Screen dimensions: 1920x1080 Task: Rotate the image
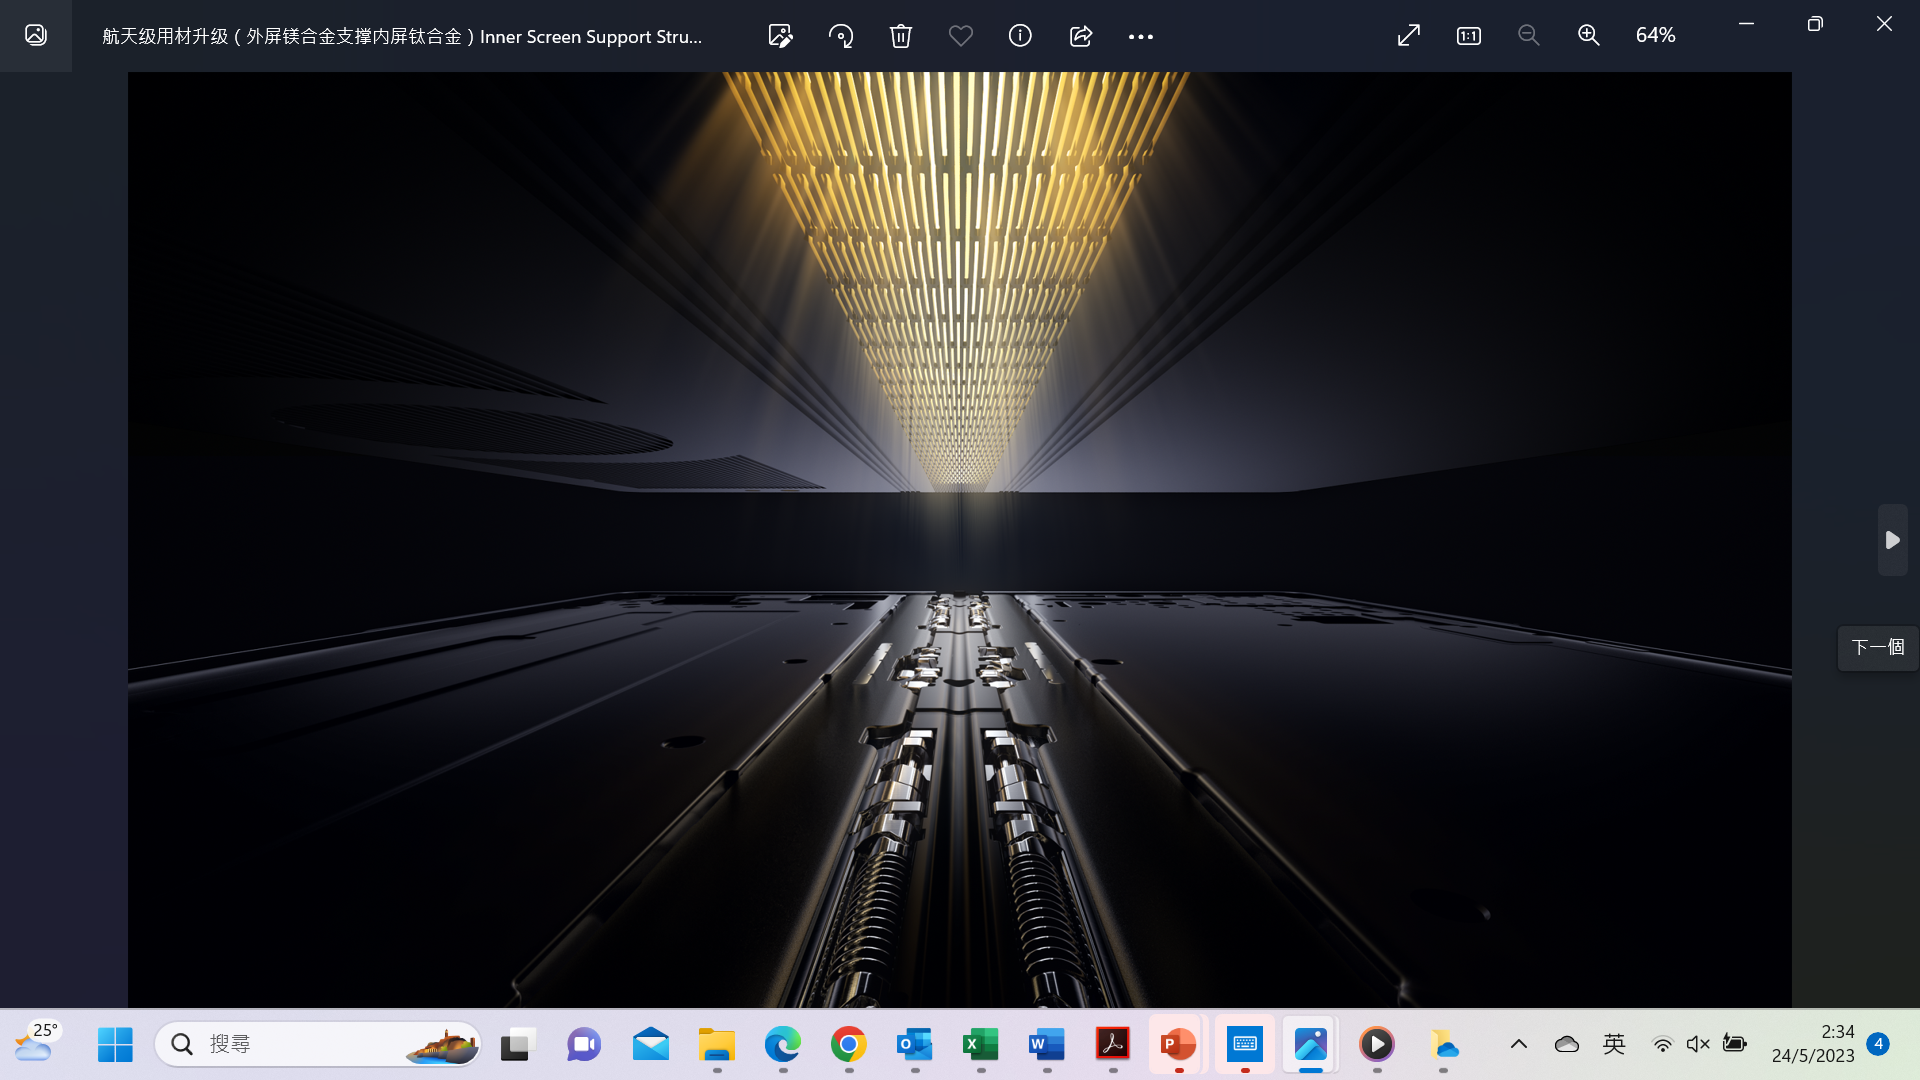[841, 36]
